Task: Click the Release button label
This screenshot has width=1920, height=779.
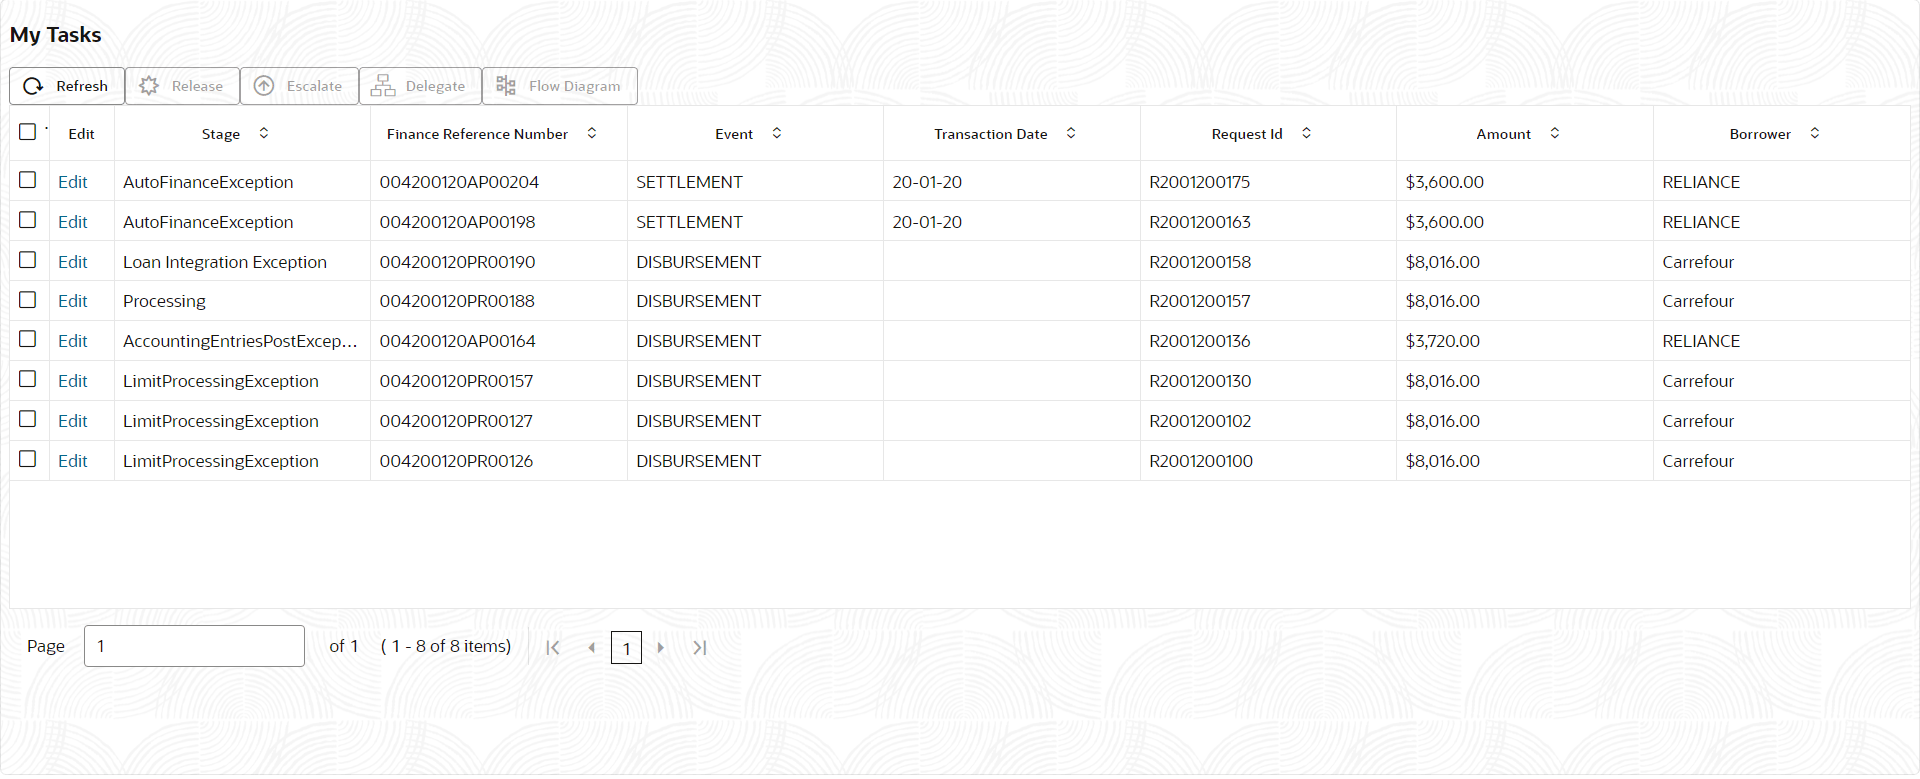Action: pos(197,86)
